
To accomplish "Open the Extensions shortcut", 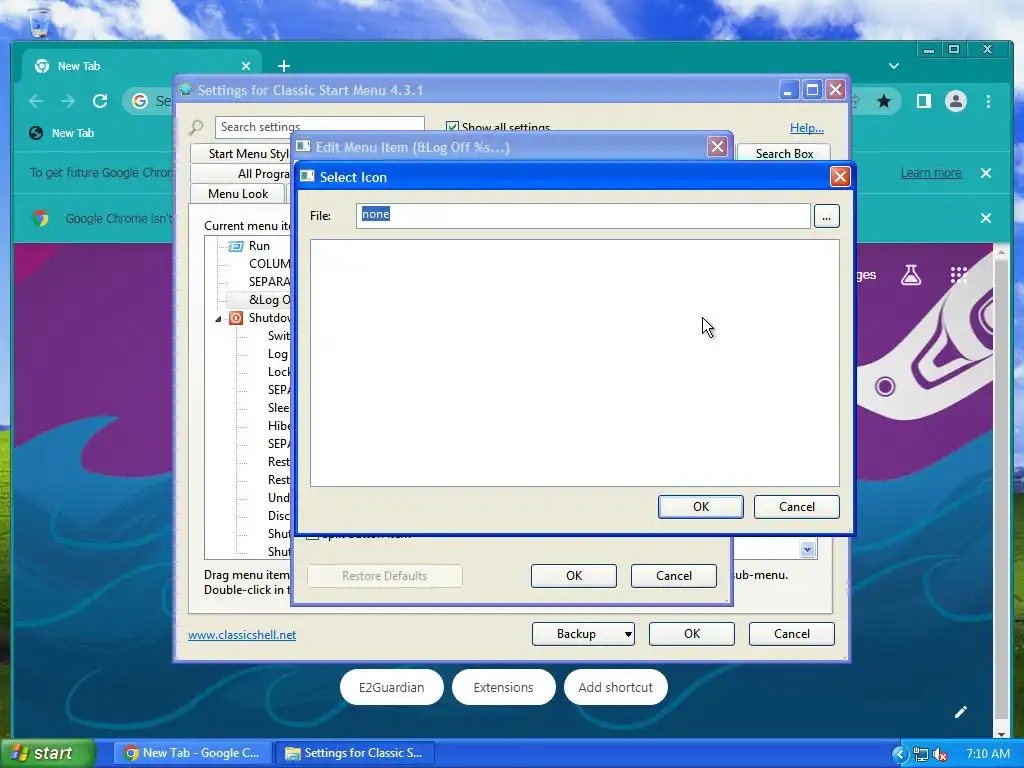I will click(x=503, y=687).
